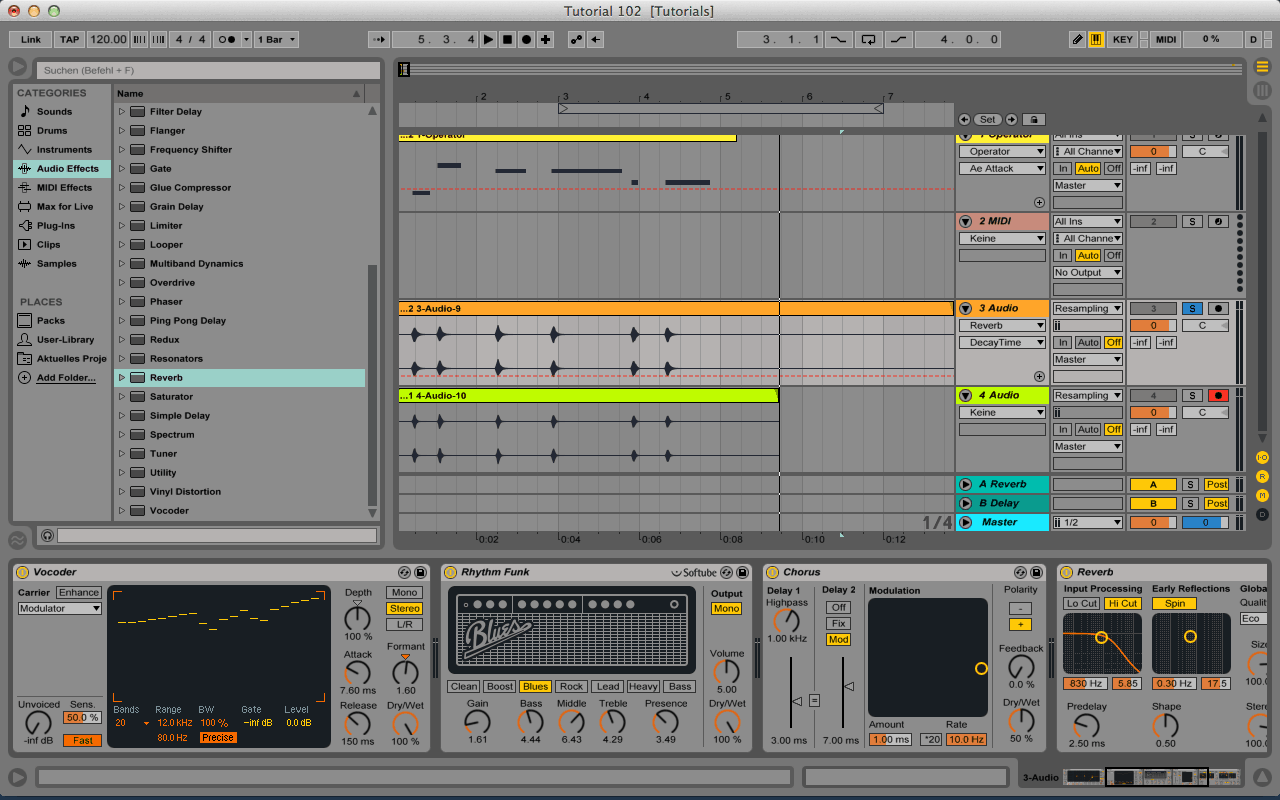The height and width of the screenshot is (800, 1280).
Task: Open the mixer overview icon at top right
Action: pyautogui.click(x=1263, y=90)
